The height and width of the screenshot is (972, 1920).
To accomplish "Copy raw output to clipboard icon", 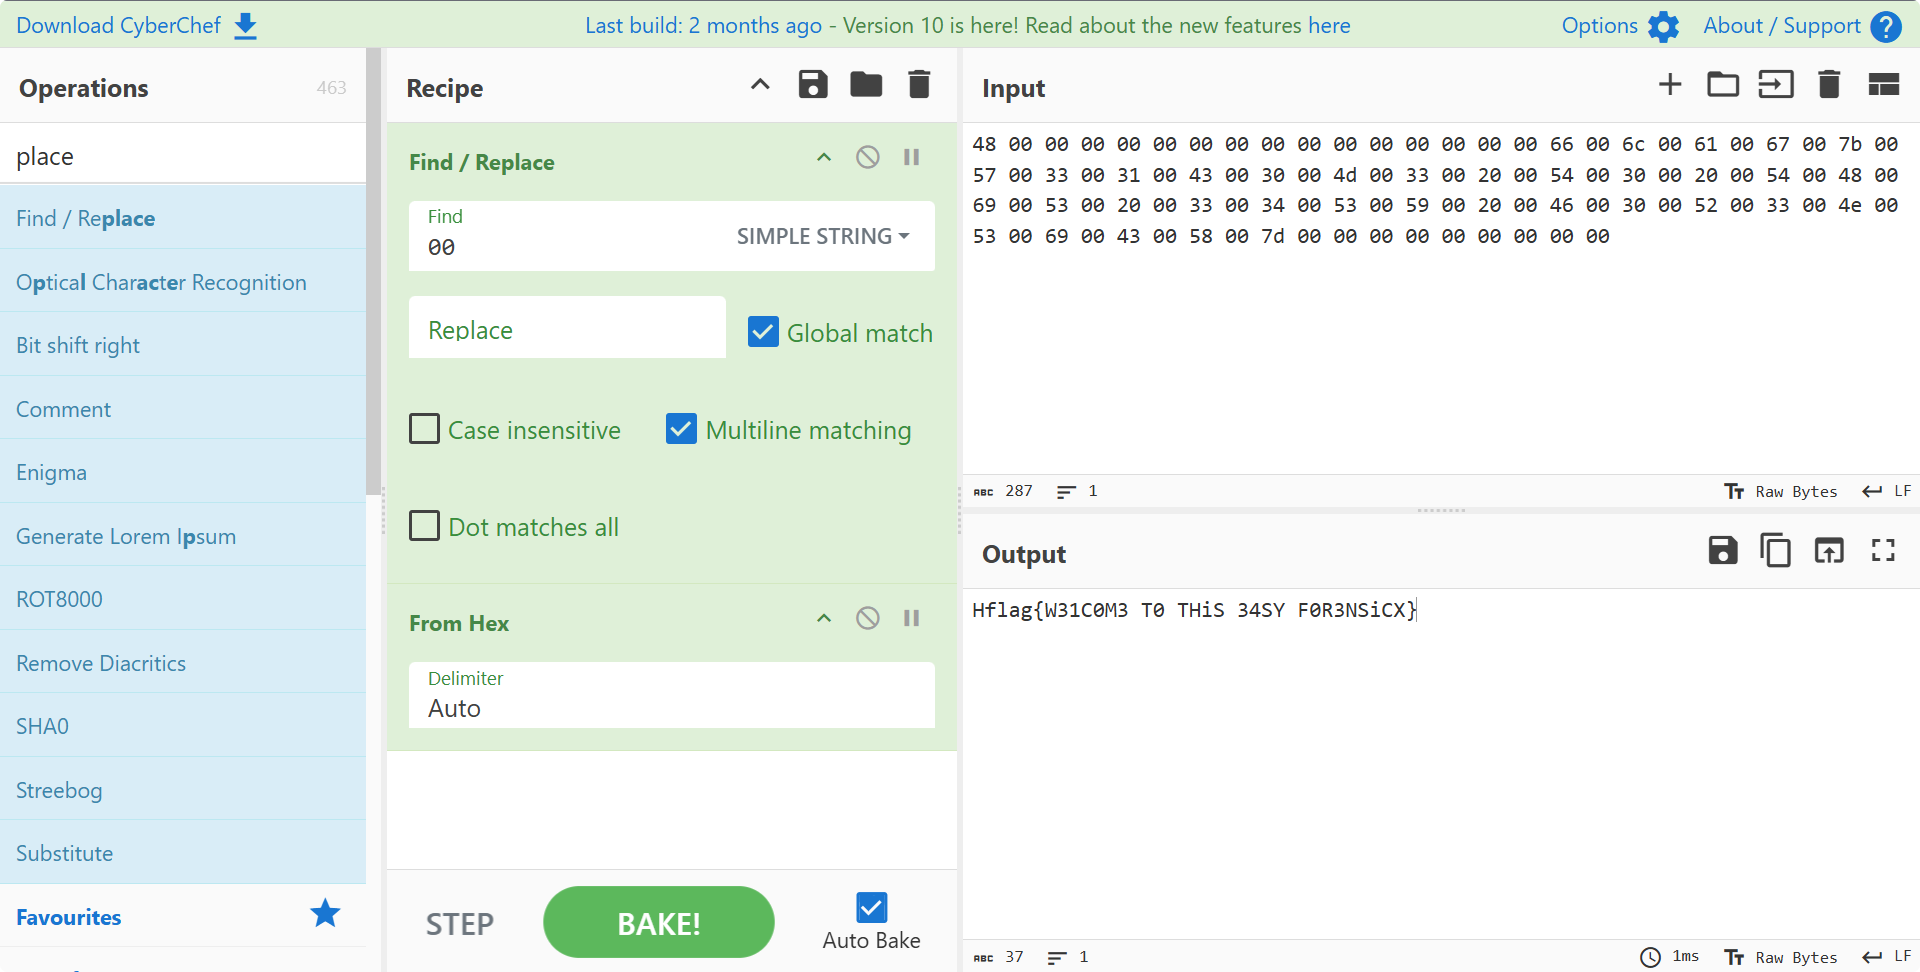I will coord(1776,550).
